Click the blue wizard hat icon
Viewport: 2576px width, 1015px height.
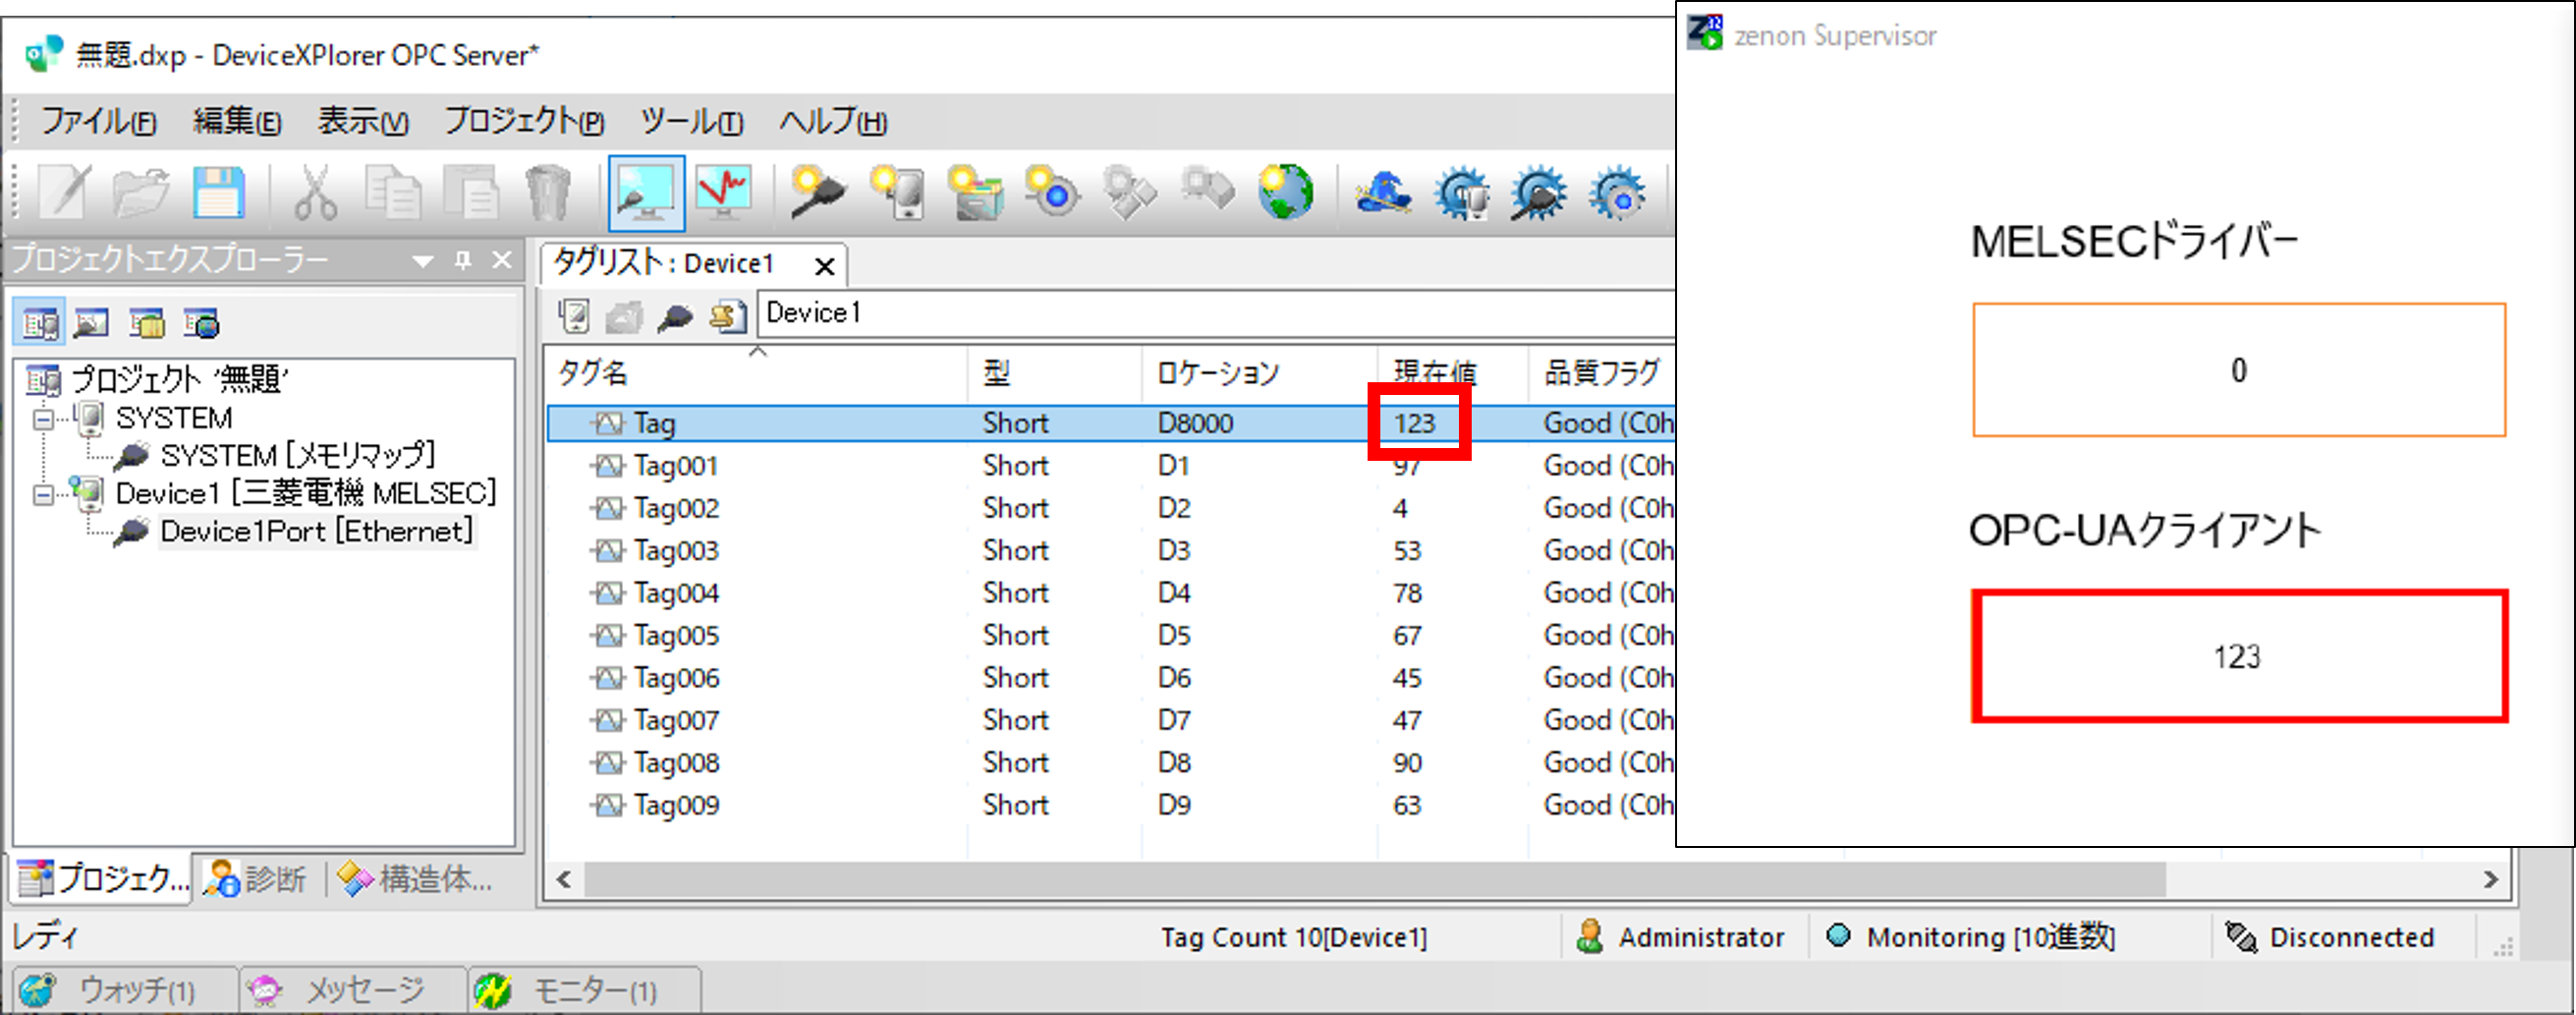[x=1383, y=192]
